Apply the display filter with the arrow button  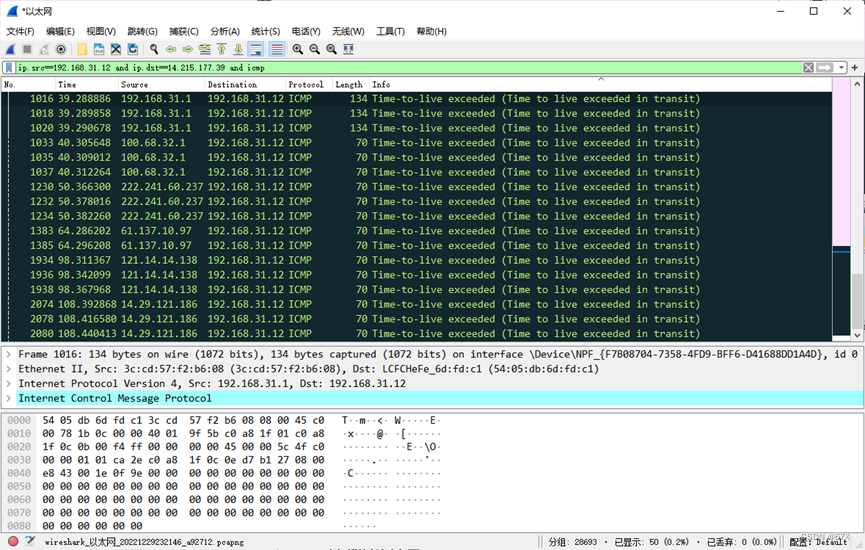(x=825, y=68)
